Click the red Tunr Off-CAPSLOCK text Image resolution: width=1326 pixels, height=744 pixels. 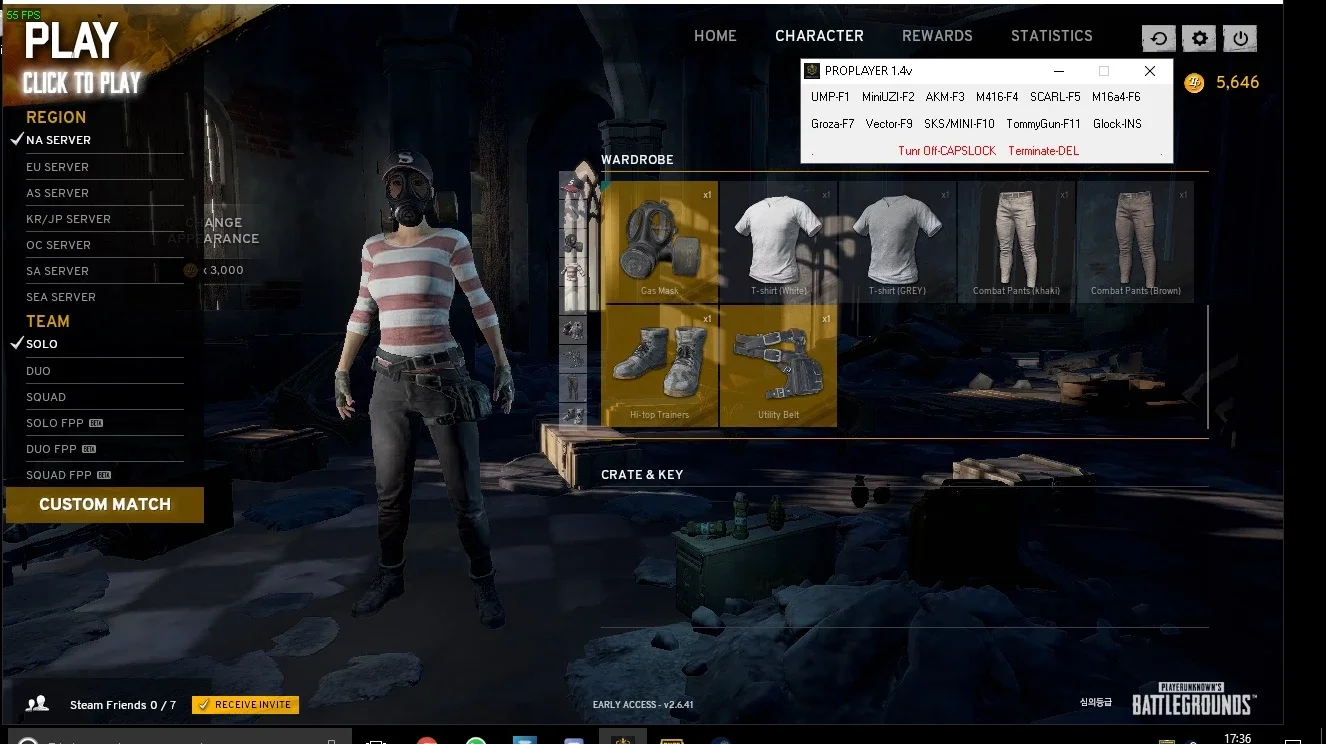pyautogui.click(x=947, y=151)
